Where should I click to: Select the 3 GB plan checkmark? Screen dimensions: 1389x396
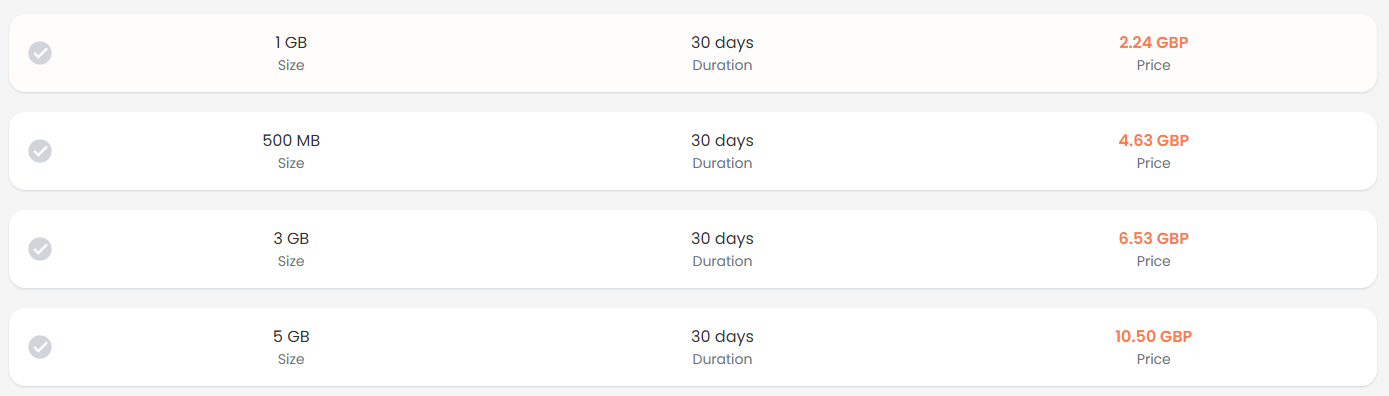[x=40, y=249]
